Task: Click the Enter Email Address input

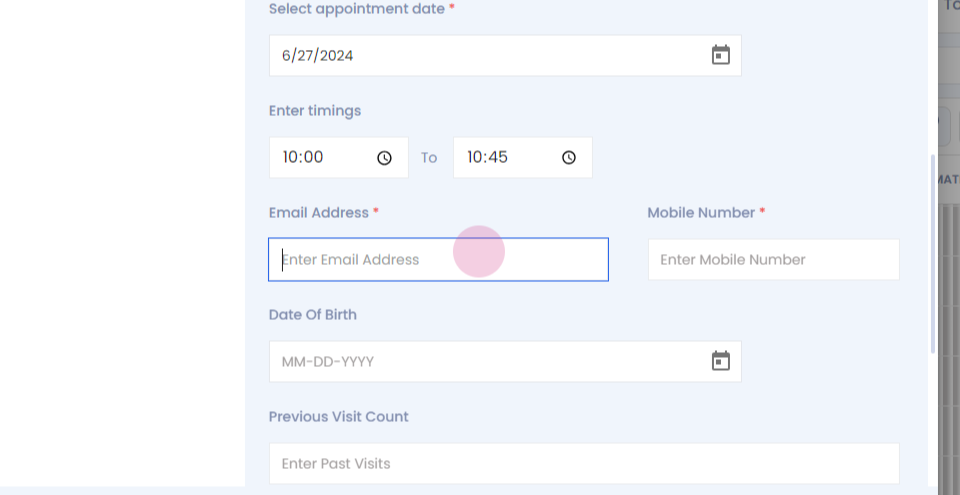Action: [x=438, y=260]
